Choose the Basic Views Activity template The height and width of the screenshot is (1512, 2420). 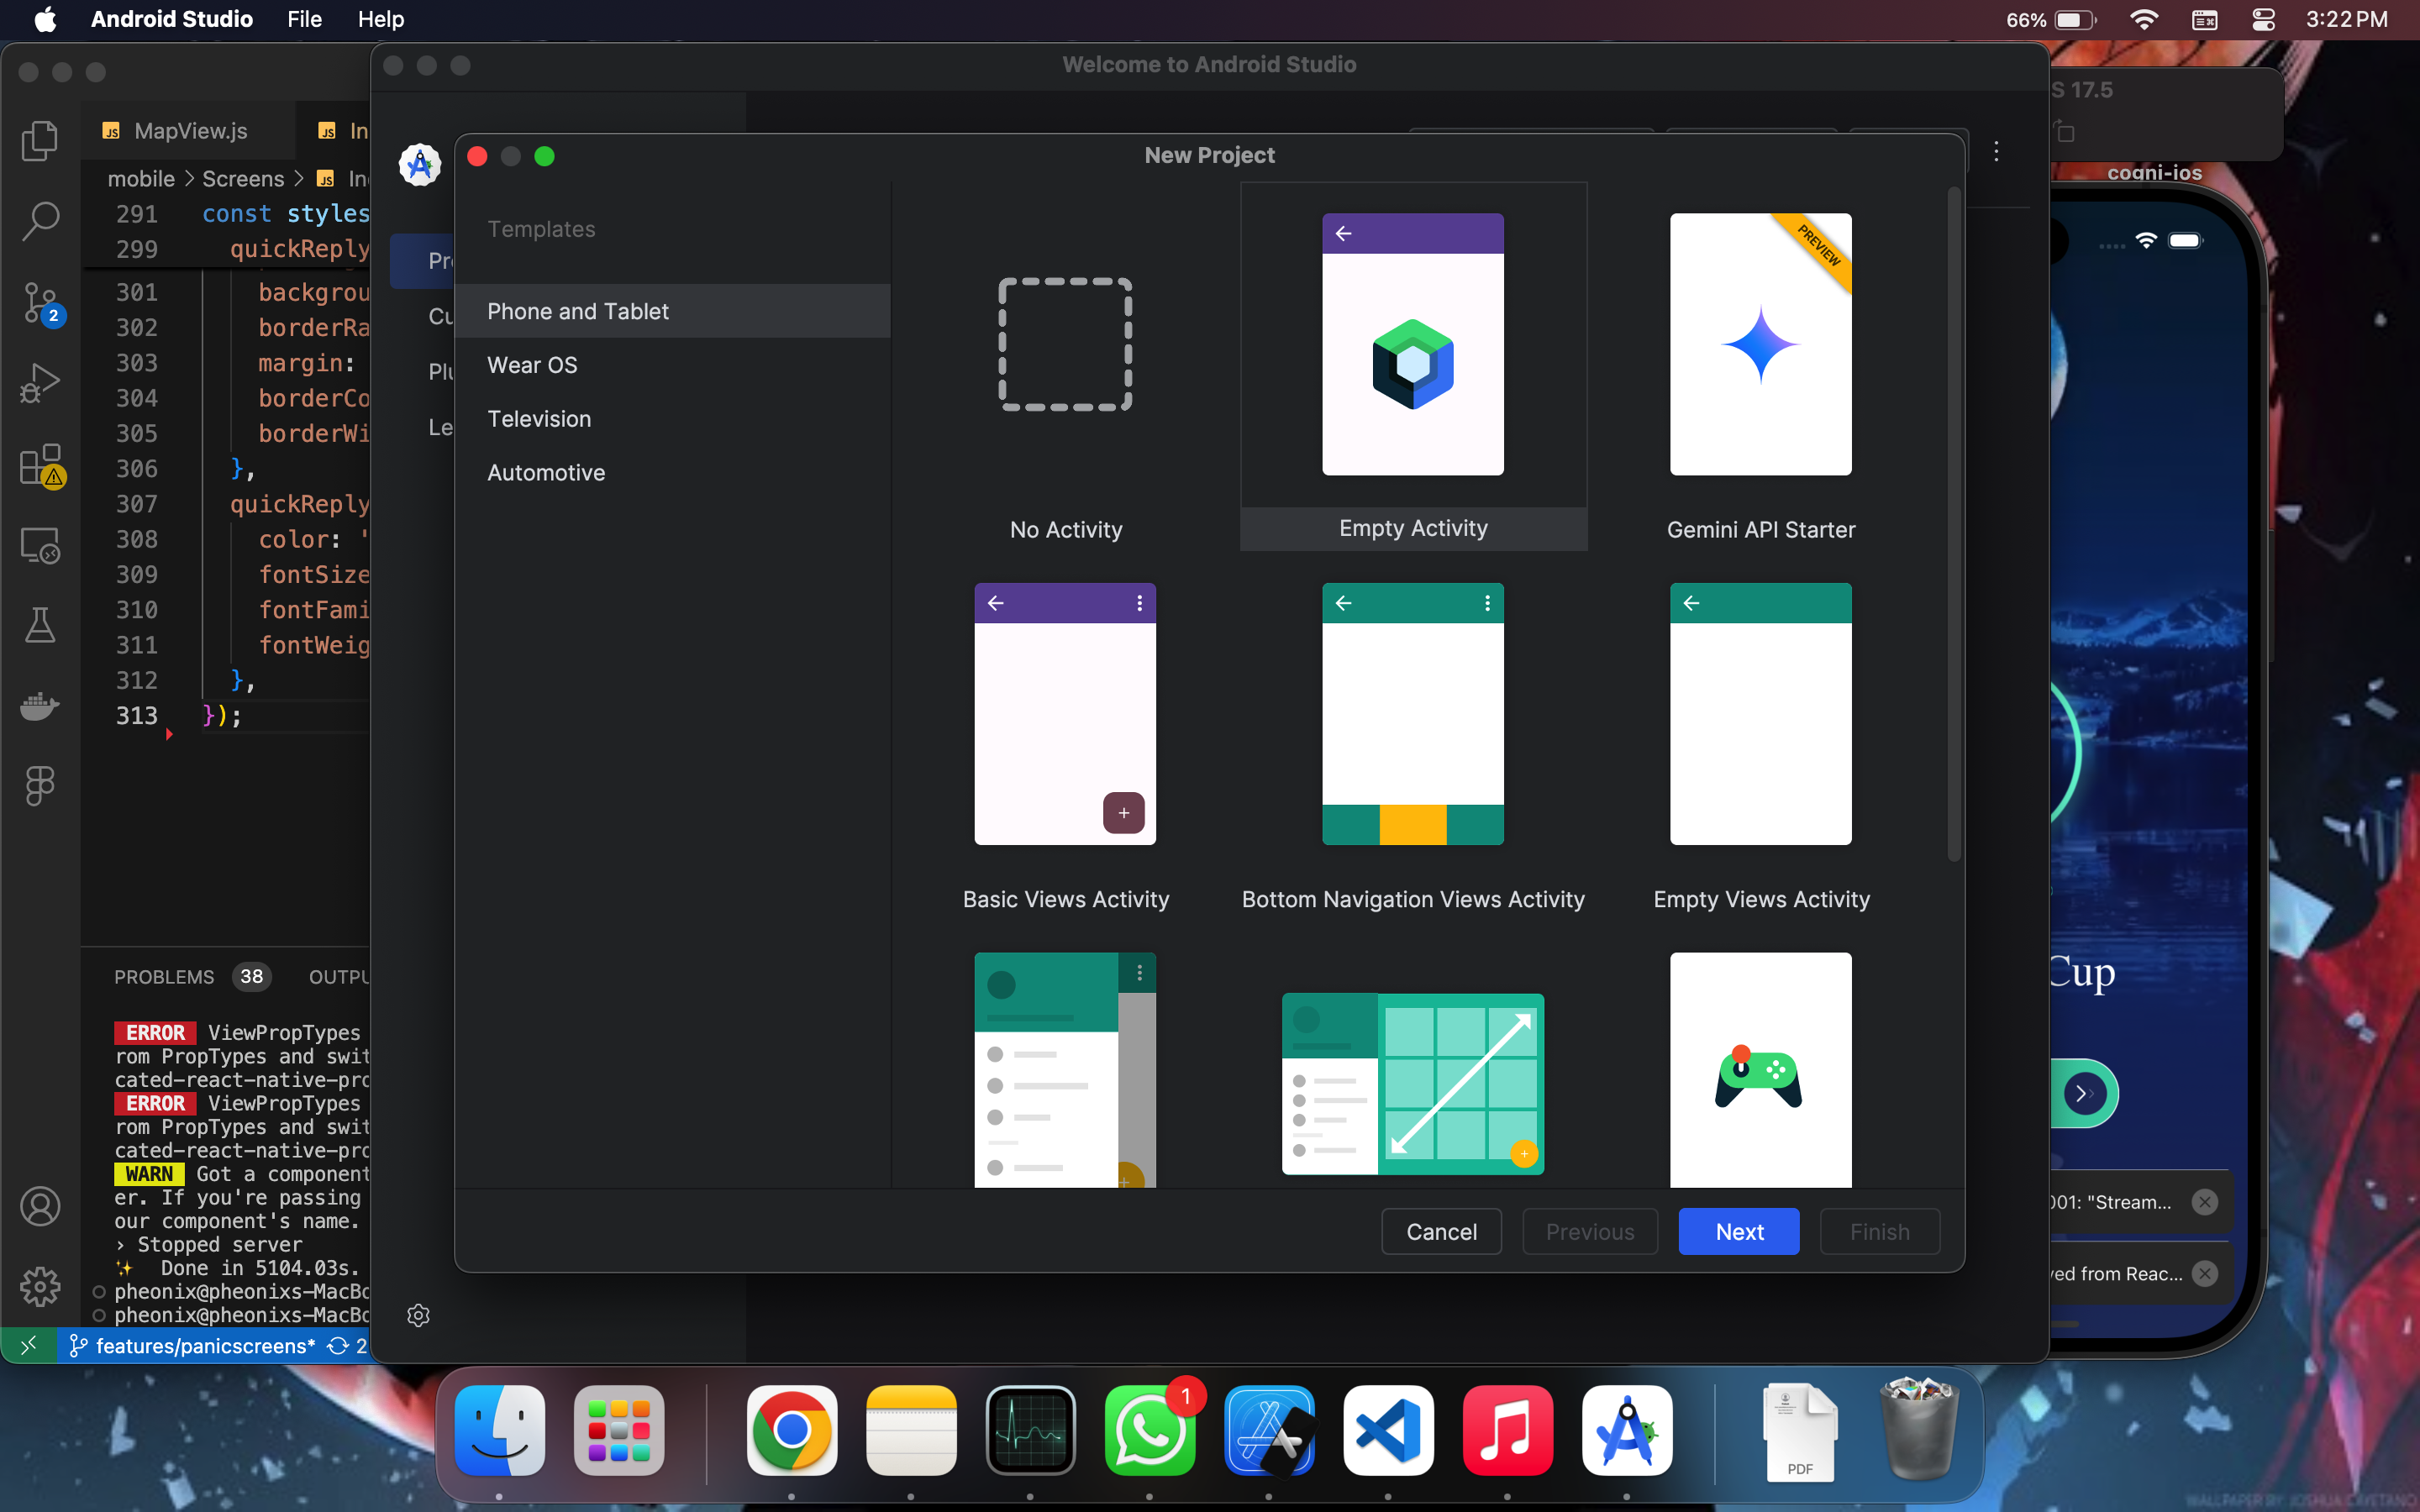[1065, 737]
